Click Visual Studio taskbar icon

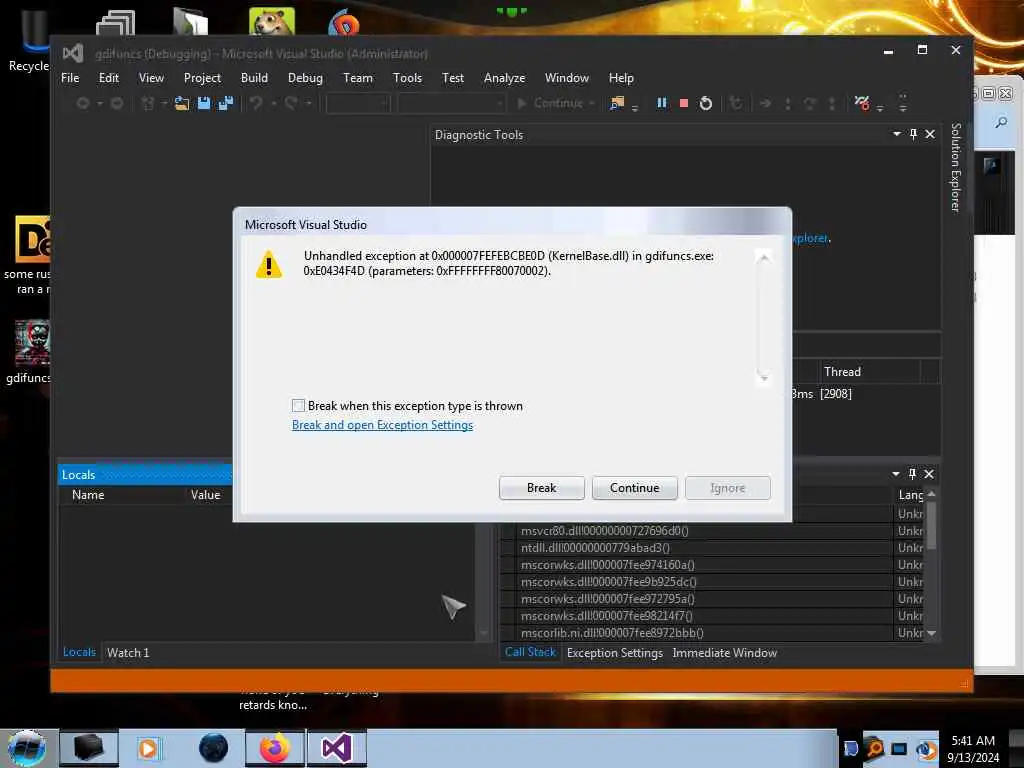(x=337, y=748)
